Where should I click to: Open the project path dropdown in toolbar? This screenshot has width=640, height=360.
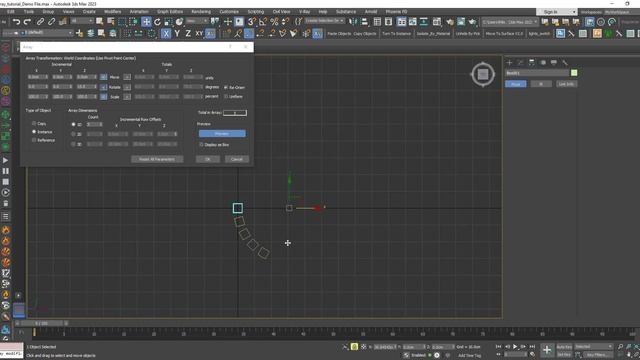tap(509, 22)
